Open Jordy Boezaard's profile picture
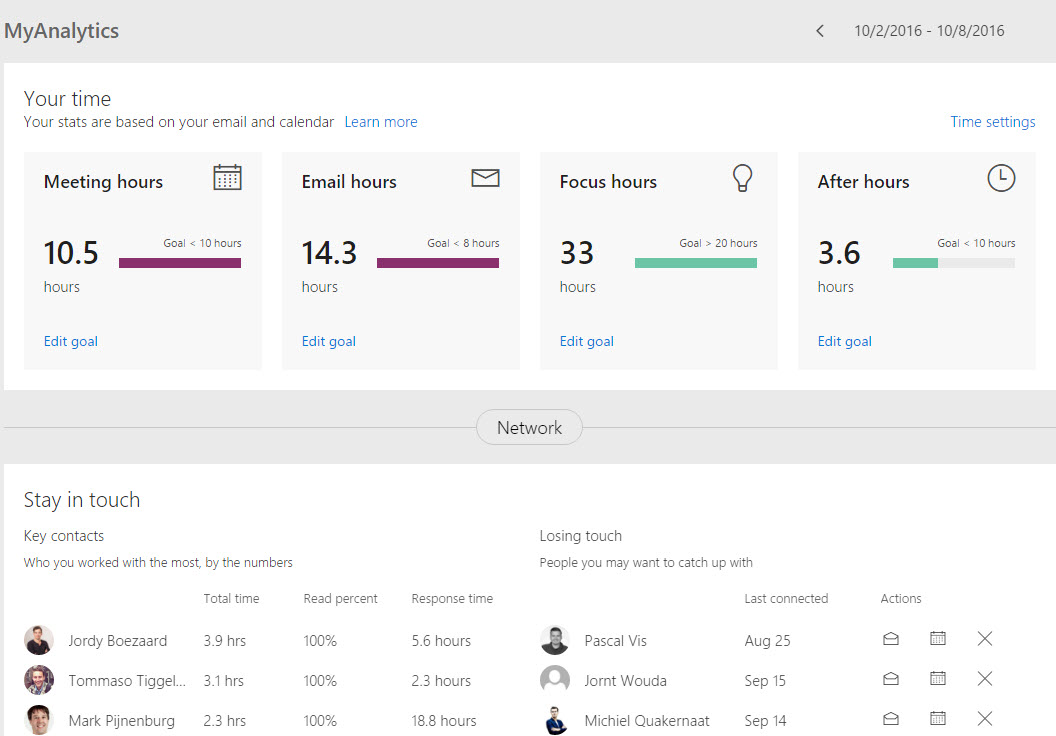Viewport: 1056px width, 736px height. [39, 640]
